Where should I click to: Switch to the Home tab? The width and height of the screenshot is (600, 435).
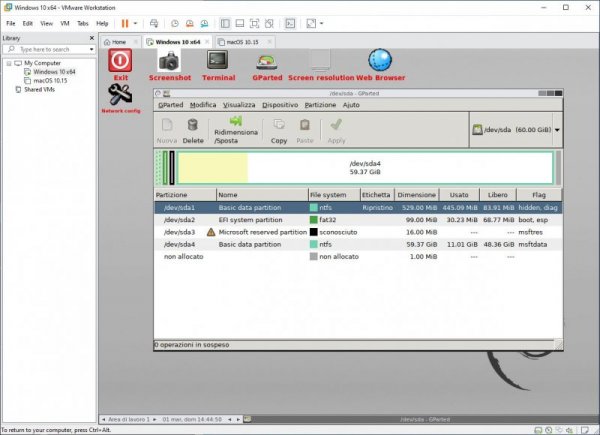pos(119,42)
